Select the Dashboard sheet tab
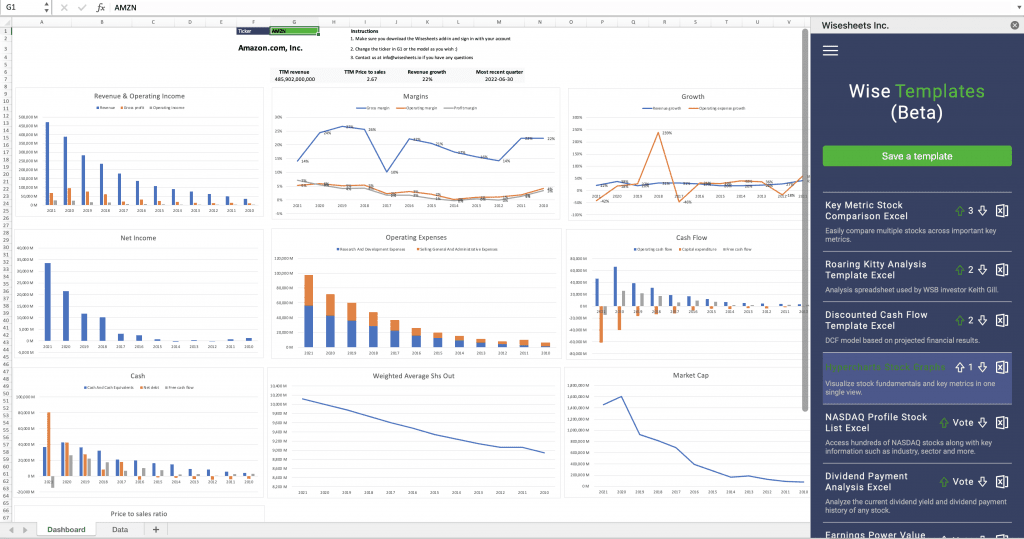The width and height of the screenshot is (1024, 539). 66,529
